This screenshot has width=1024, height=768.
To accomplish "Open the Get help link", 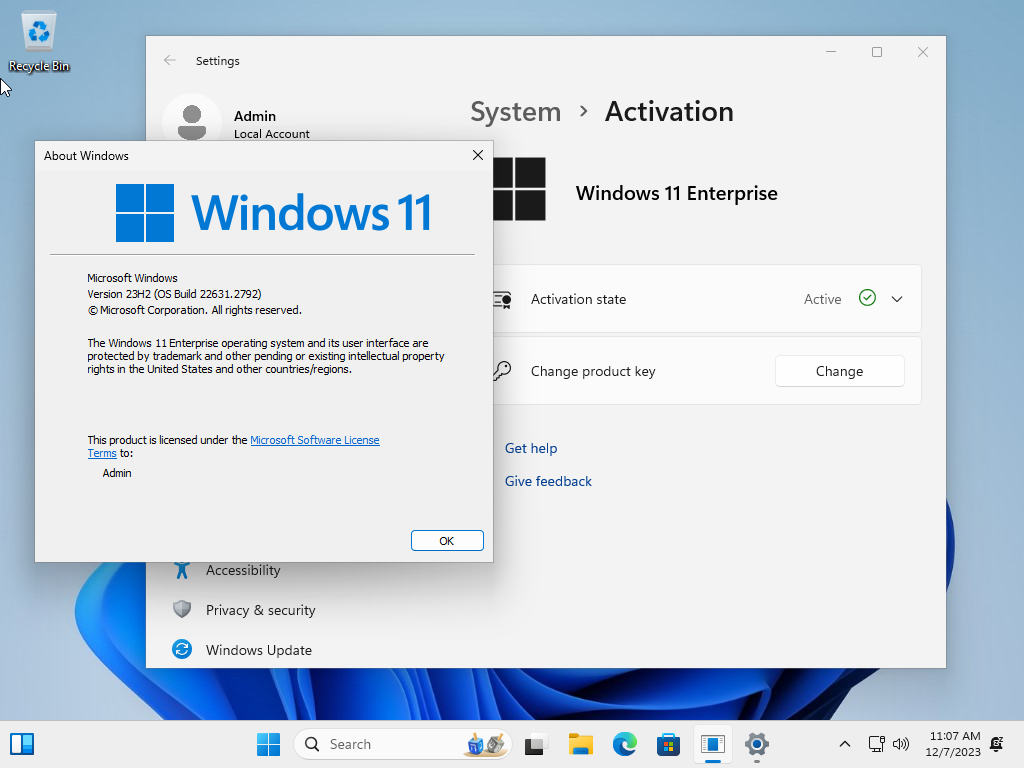I will click(531, 448).
